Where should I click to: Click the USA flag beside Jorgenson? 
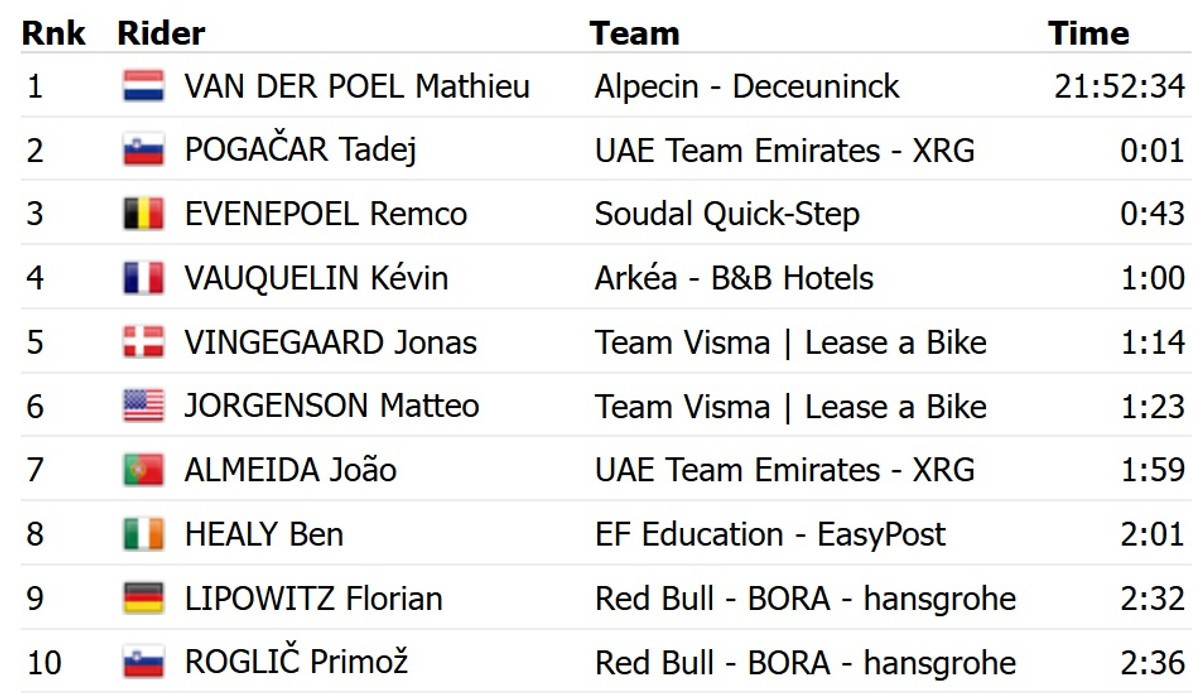coord(143,406)
